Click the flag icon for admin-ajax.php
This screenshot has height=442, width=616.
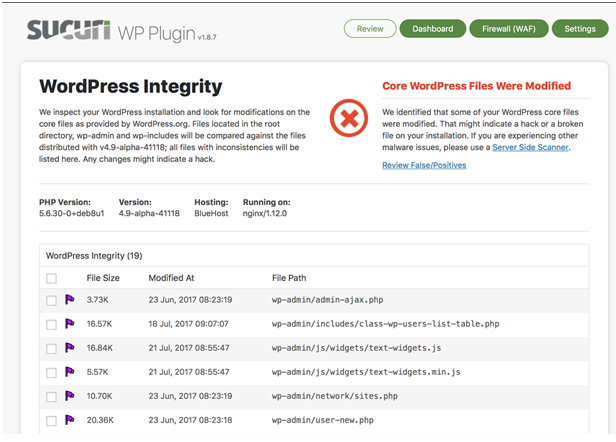pos(70,300)
